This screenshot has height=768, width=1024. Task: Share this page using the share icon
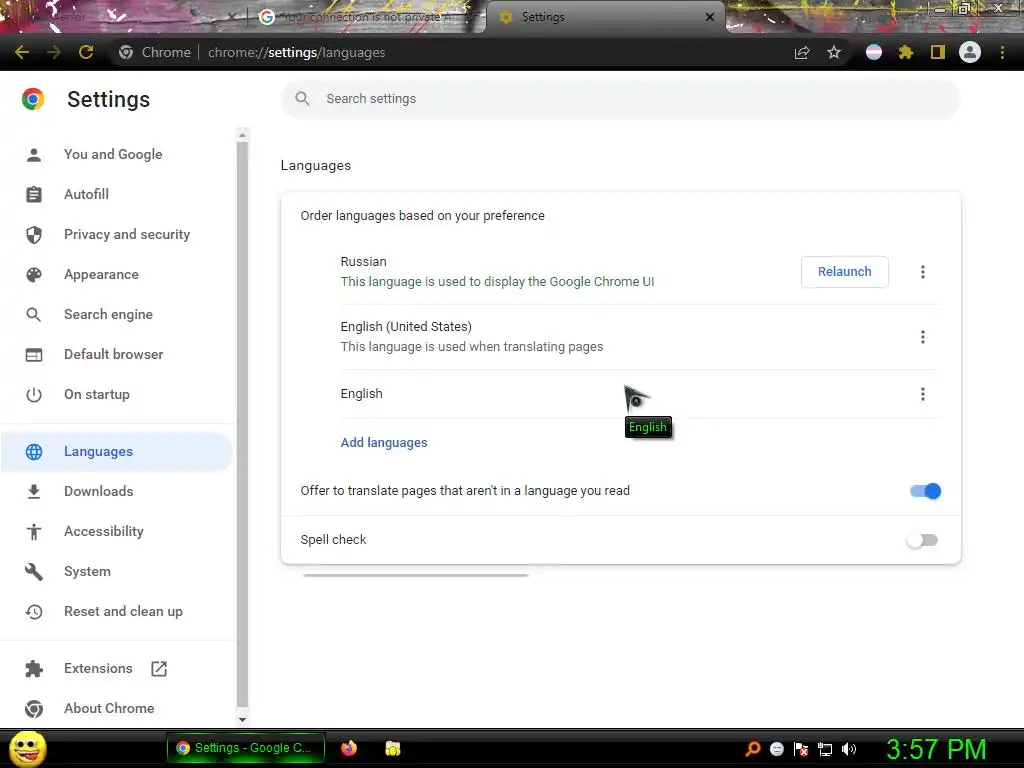[802, 52]
